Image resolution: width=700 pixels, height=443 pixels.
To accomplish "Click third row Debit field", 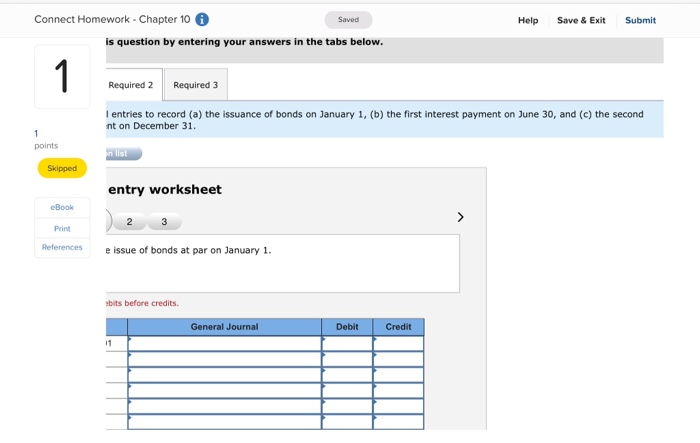I will (x=347, y=375).
